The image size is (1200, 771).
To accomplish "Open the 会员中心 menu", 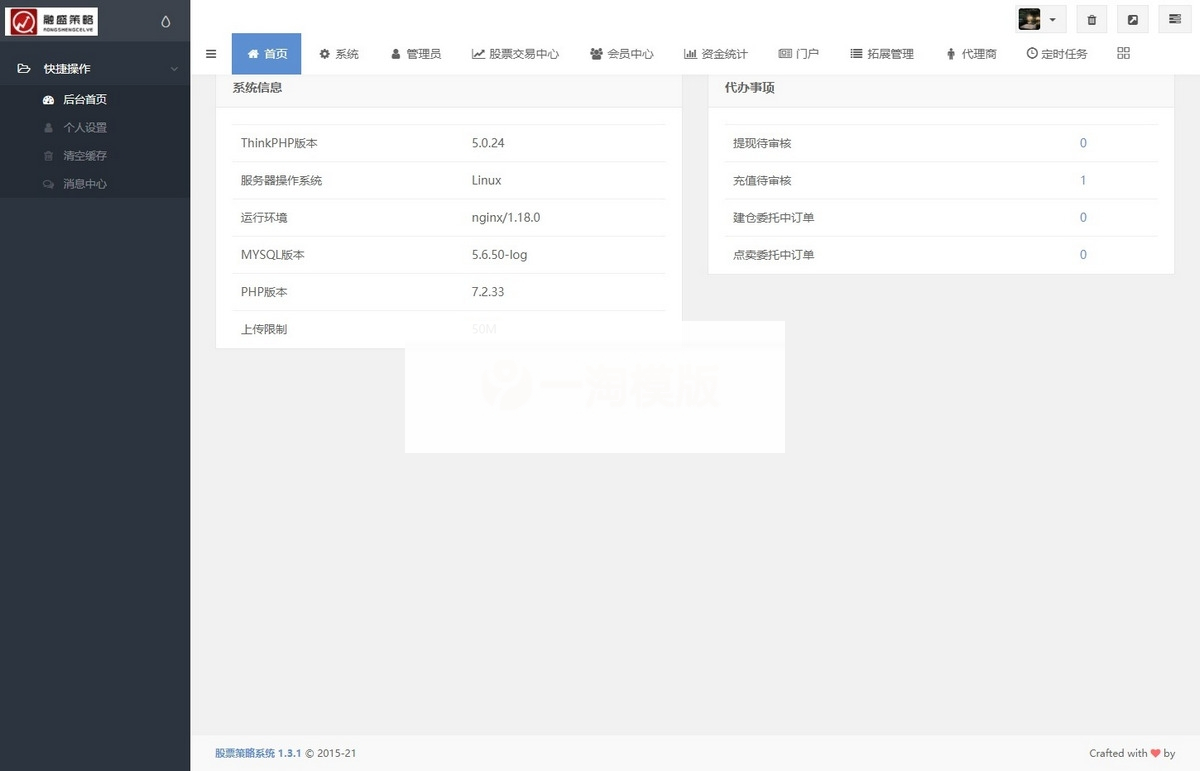I will (x=622, y=54).
